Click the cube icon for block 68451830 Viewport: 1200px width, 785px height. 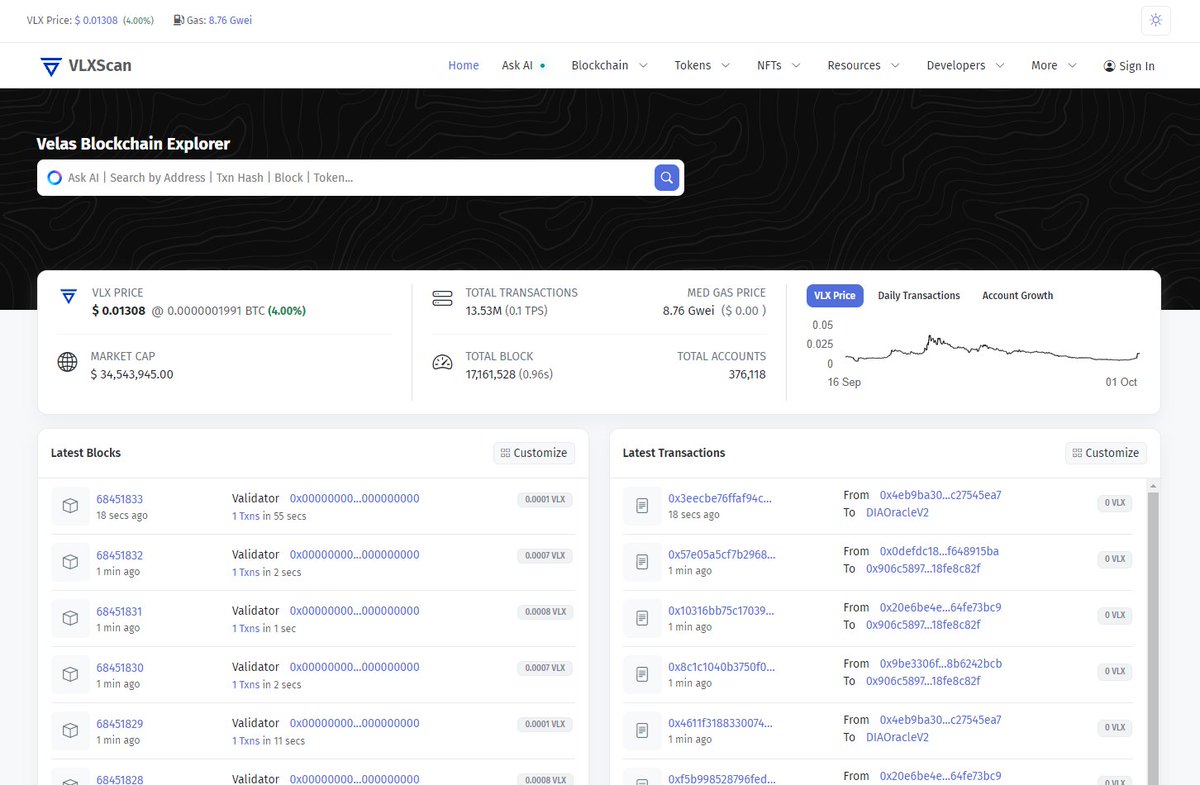click(71, 675)
